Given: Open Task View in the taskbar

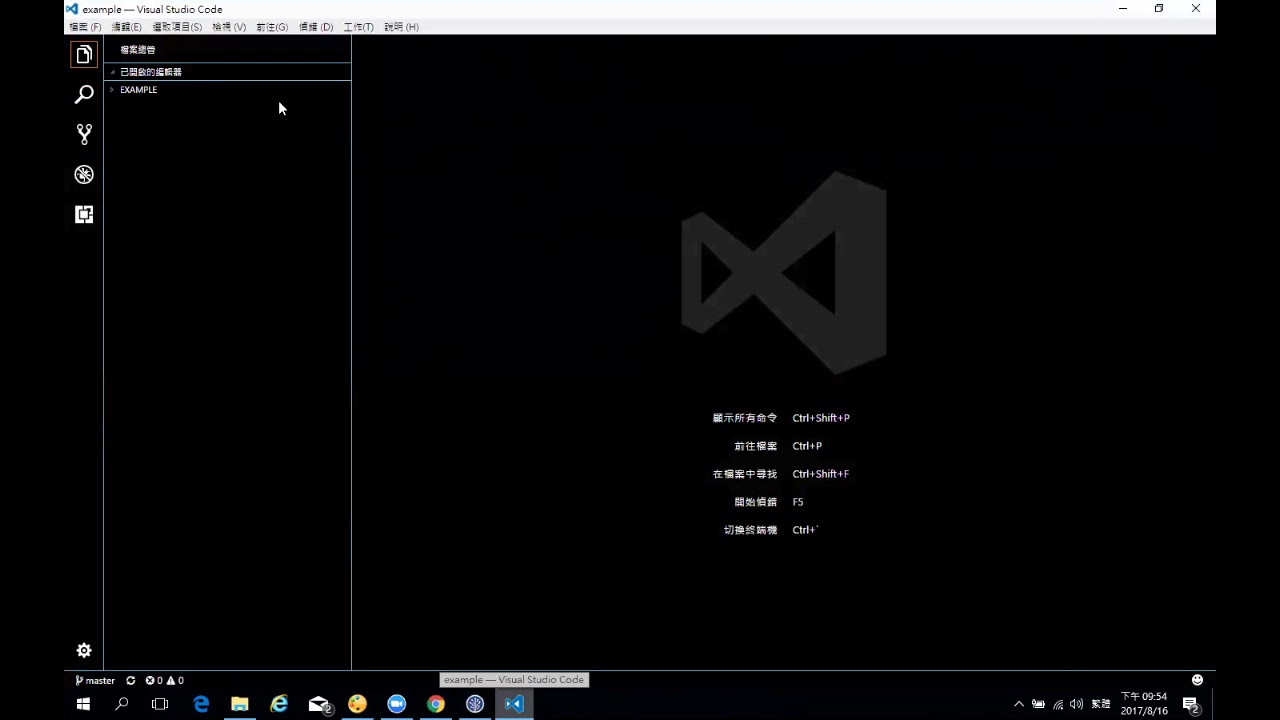Looking at the screenshot, I should (x=160, y=704).
